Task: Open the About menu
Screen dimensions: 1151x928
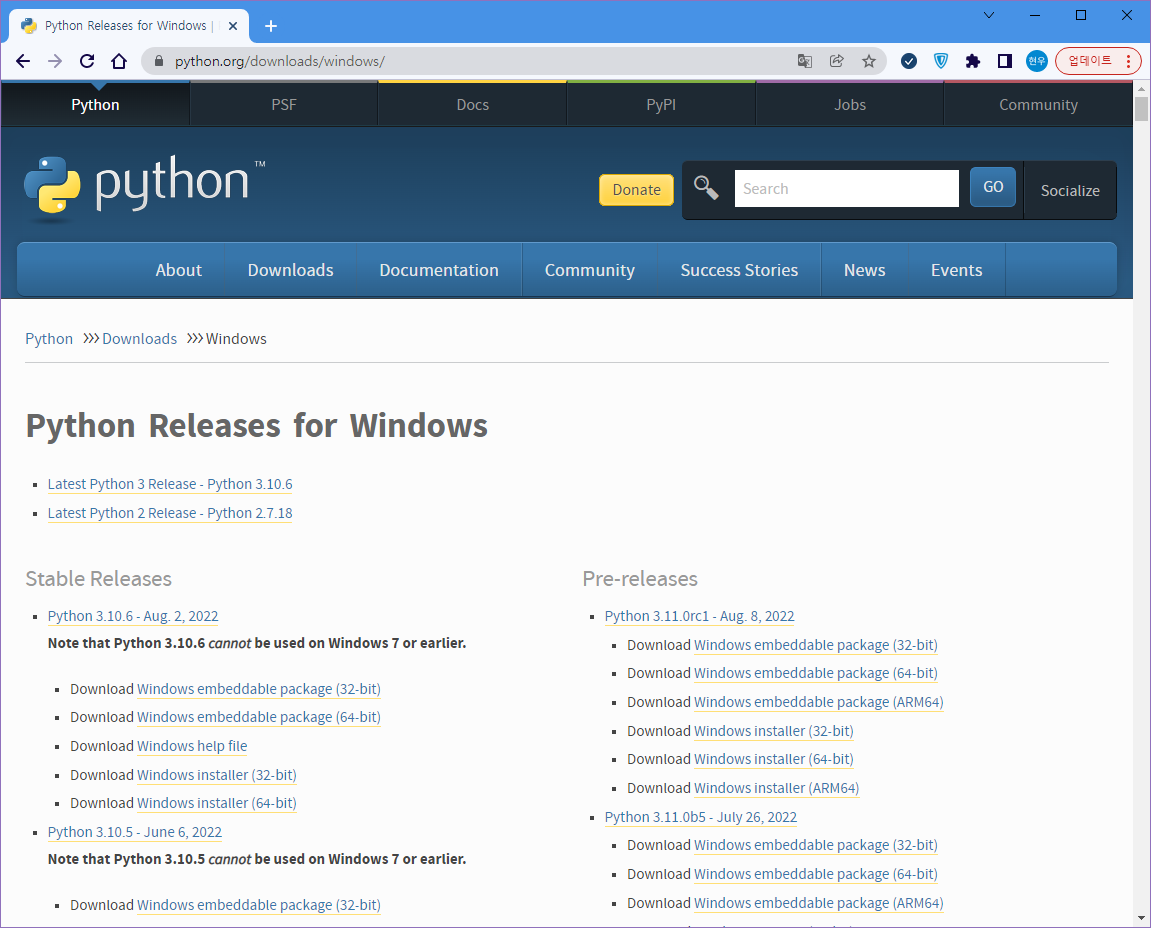Action: [x=178, y=270]
